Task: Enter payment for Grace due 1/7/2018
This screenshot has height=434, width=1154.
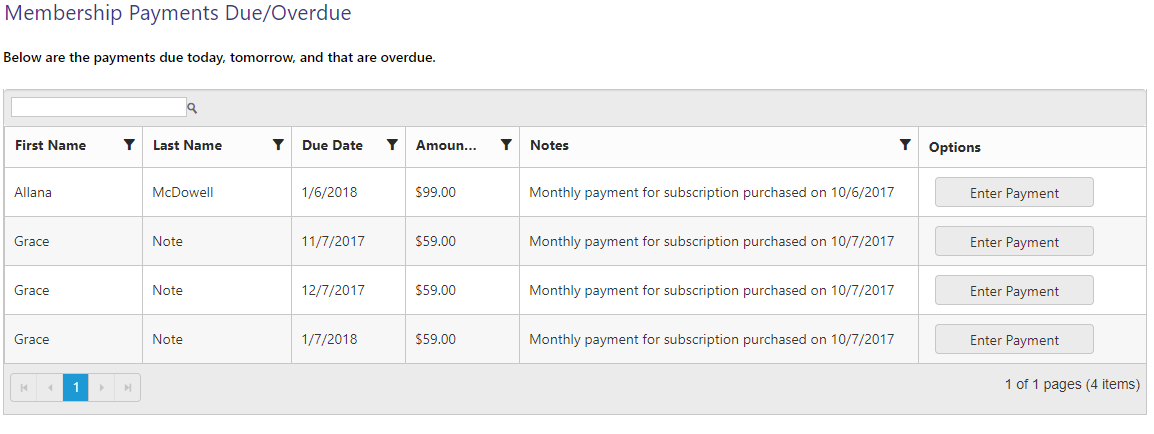Action: coord(1014,340)
